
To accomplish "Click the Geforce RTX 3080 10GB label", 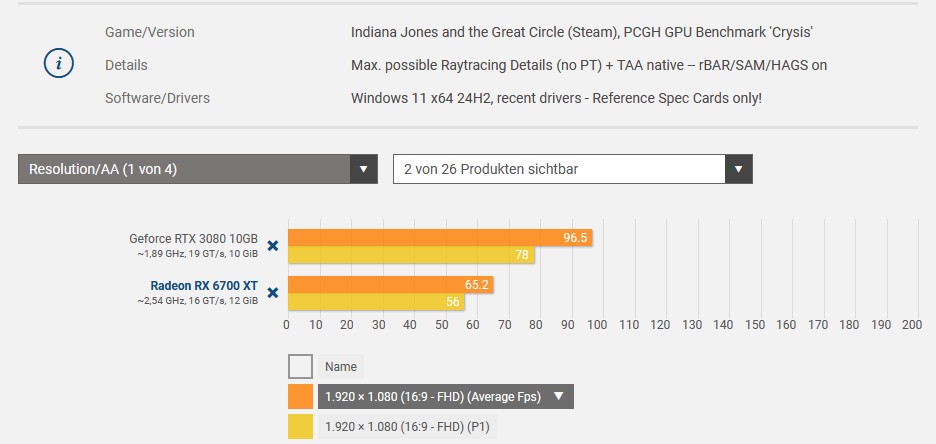I will tap(193, 239).
